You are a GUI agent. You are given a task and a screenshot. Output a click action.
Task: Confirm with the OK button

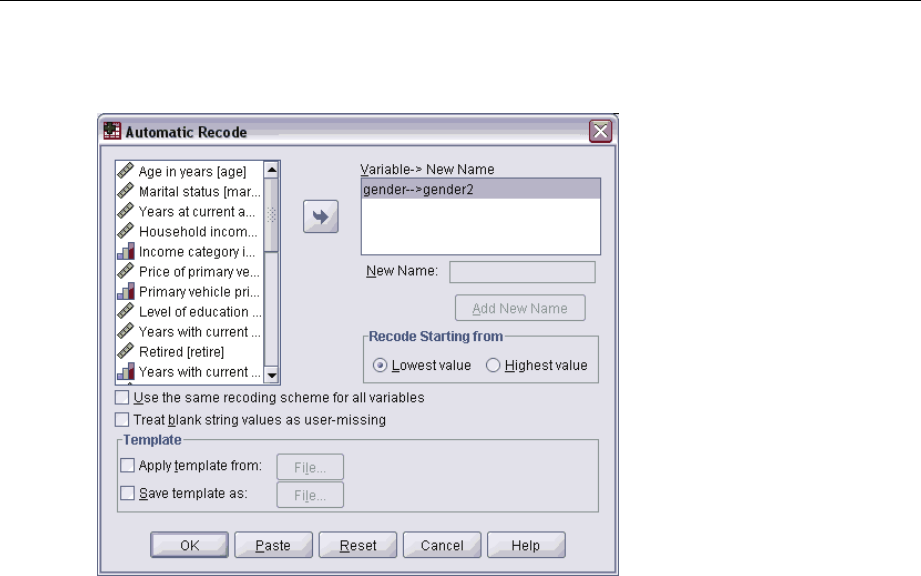189,545
